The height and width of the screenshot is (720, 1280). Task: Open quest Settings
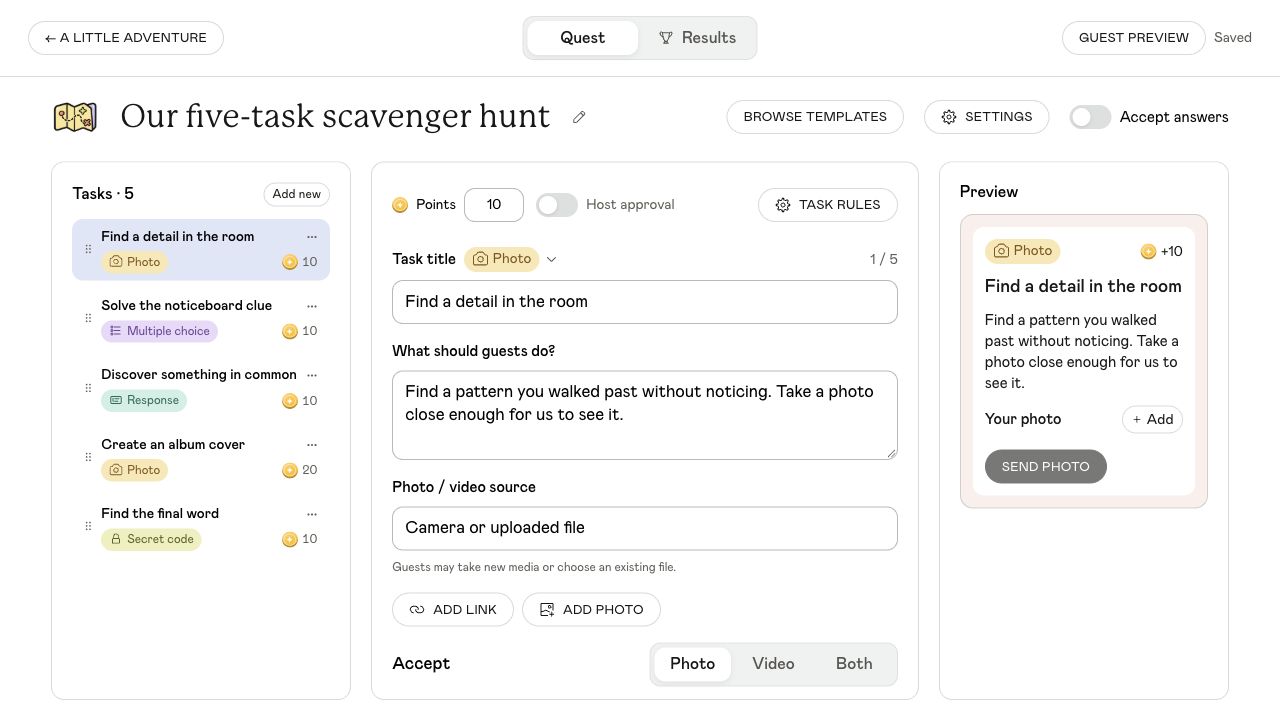click(x=986, y=117)
